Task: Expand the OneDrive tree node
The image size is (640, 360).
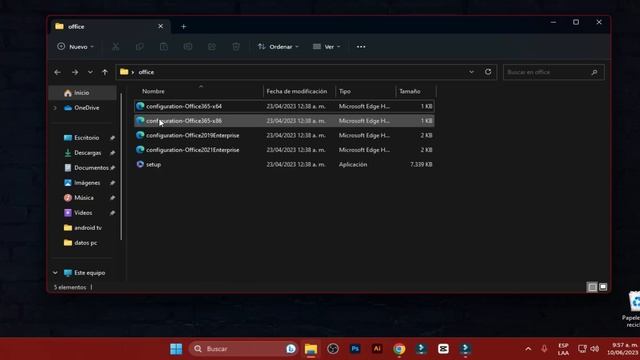Action: 55,108
